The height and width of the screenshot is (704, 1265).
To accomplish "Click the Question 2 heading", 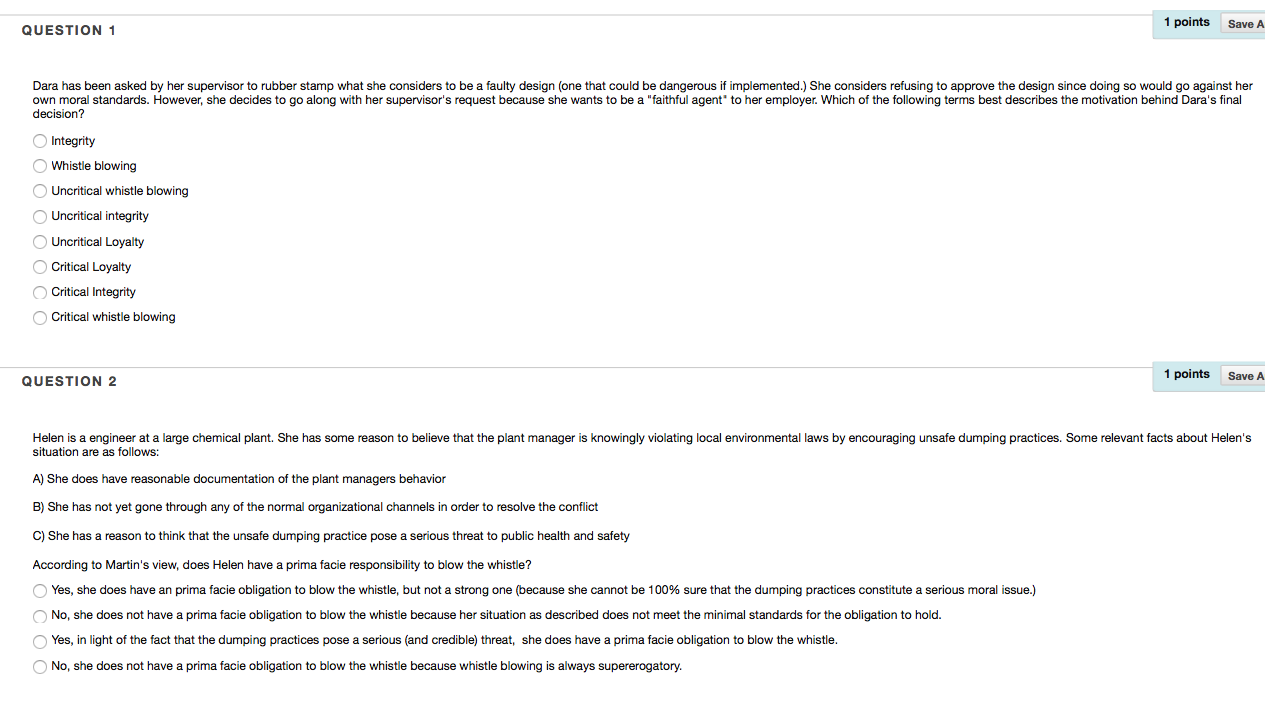I will [x=69, y=381].
